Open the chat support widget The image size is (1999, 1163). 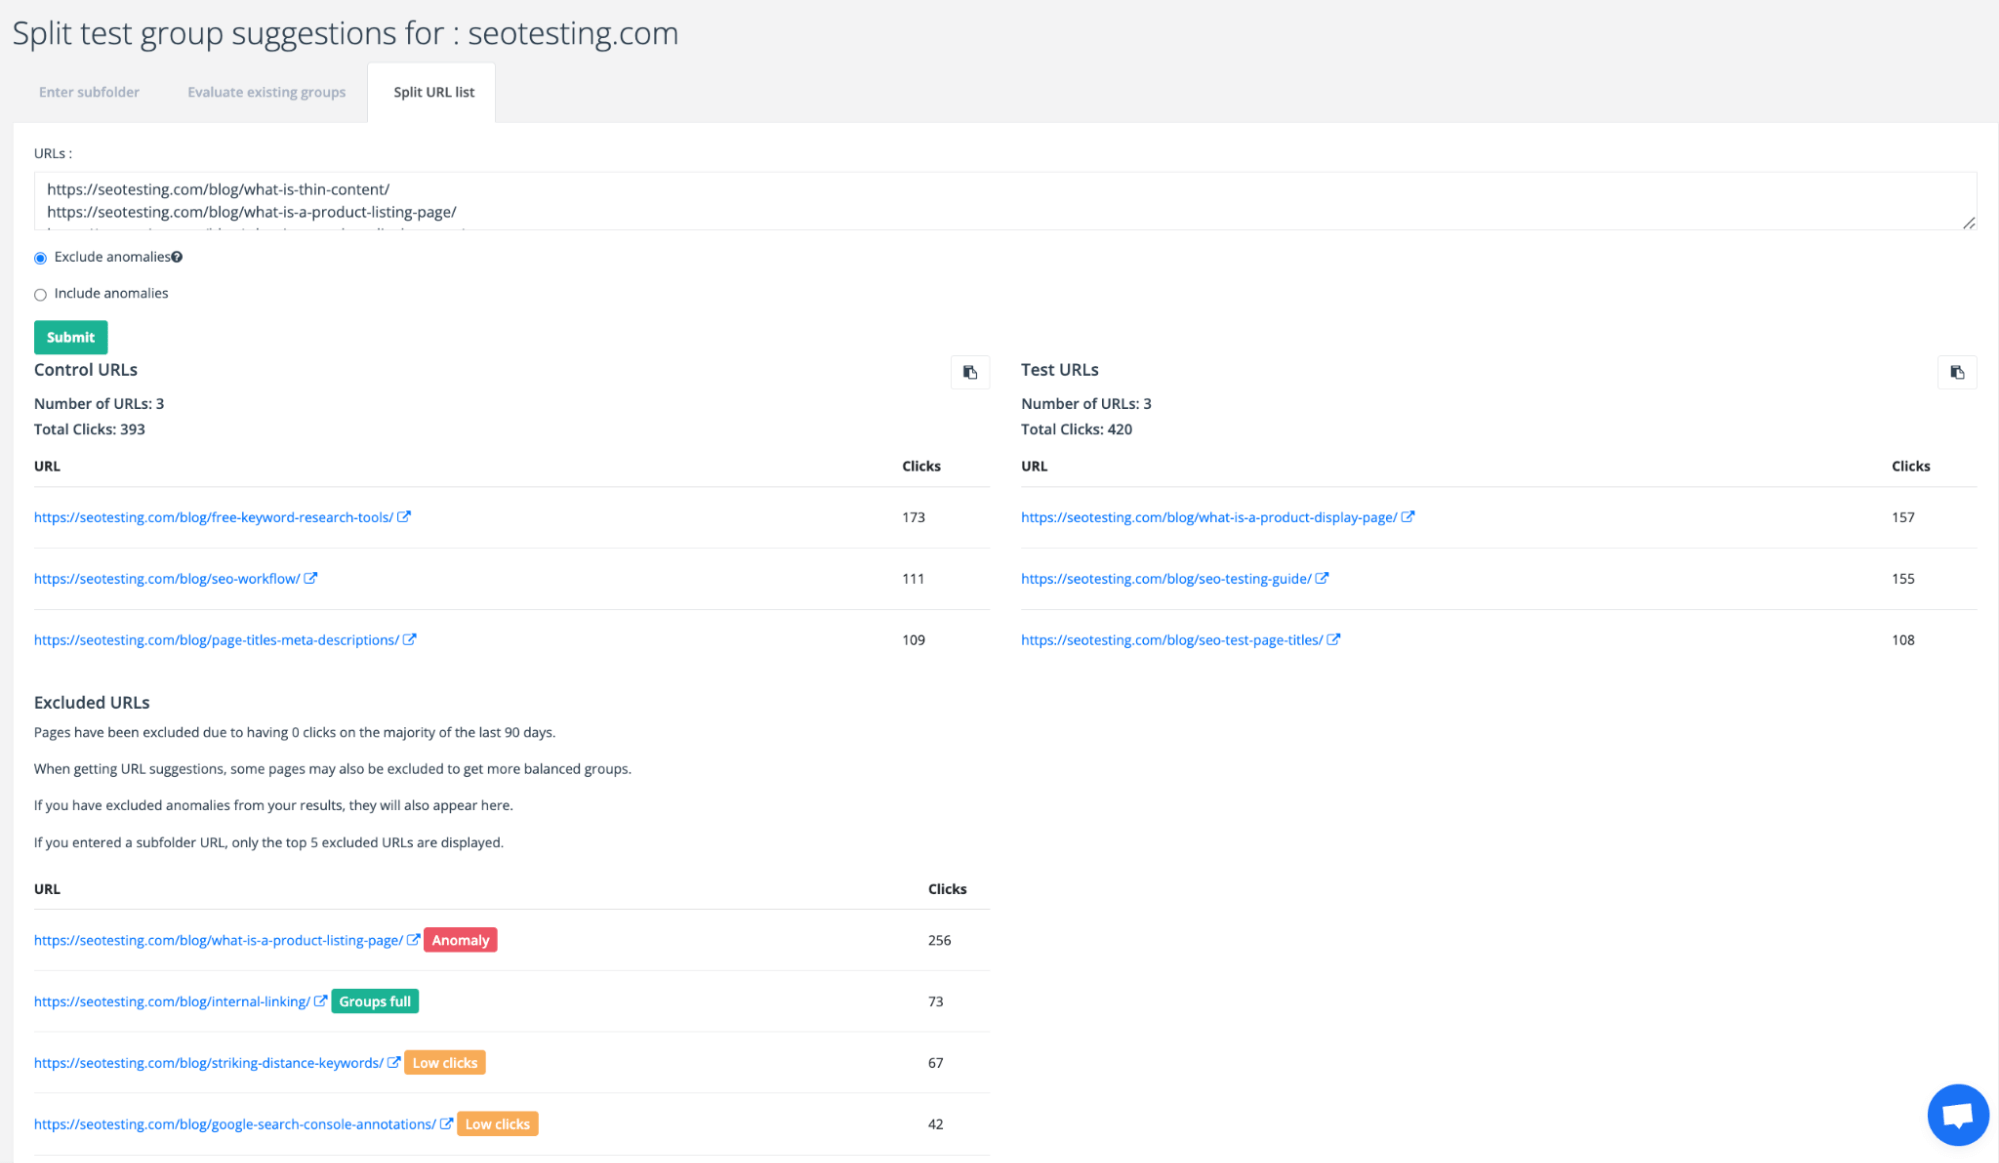pos(1957,1114)
